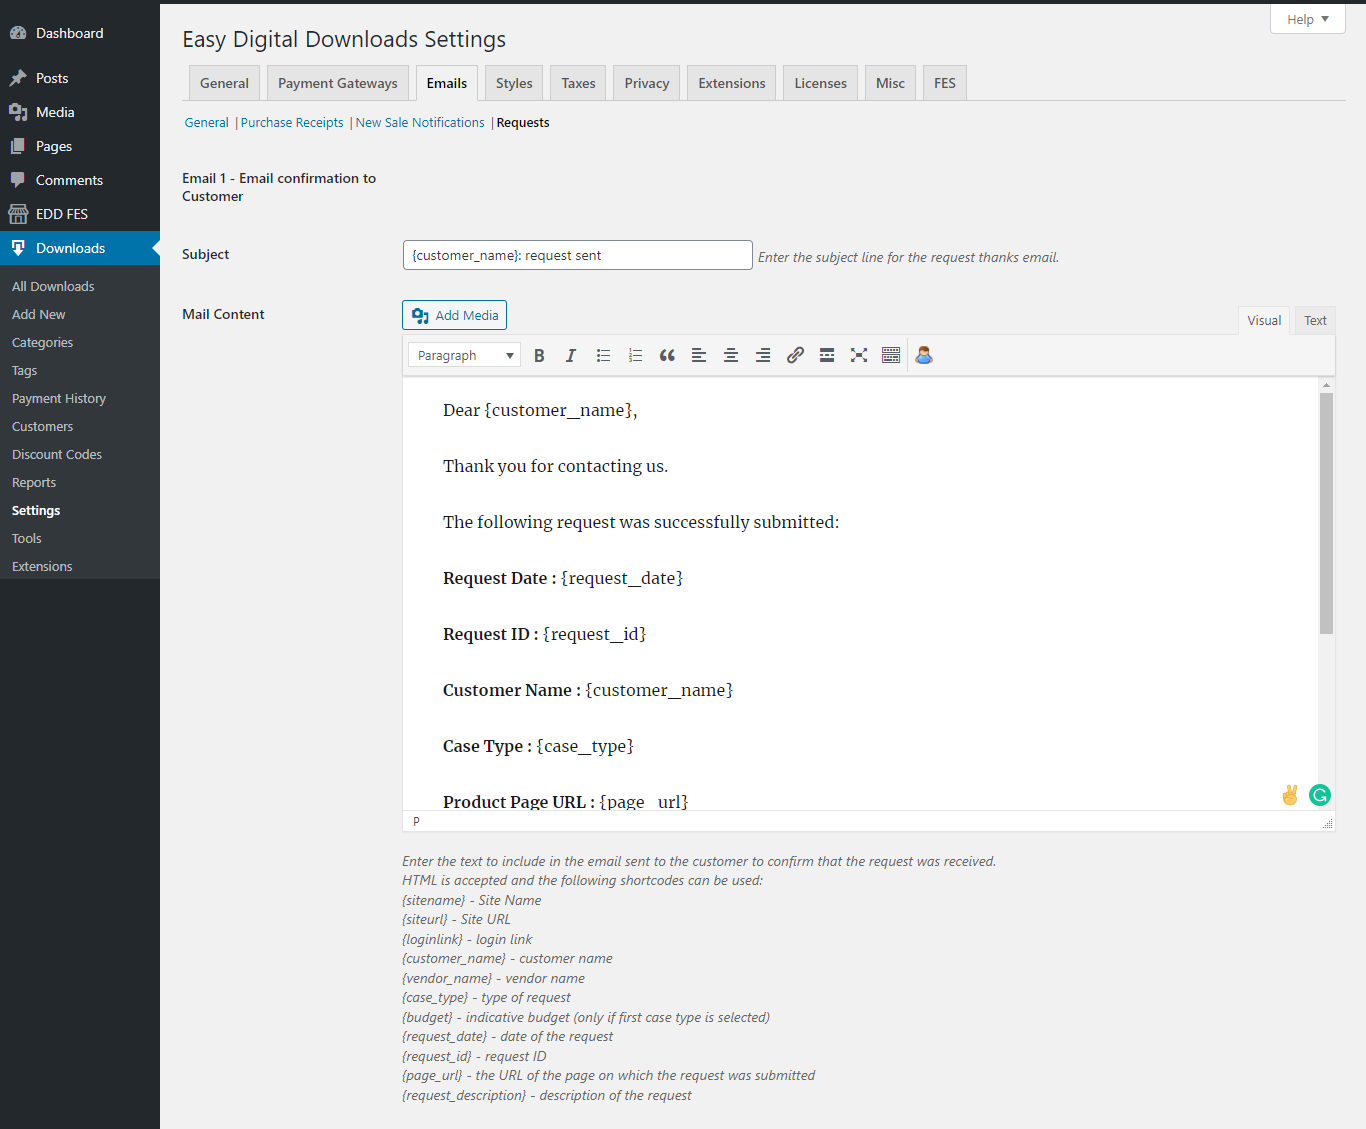
Task: Open Payment History
Action: [59, 398]
